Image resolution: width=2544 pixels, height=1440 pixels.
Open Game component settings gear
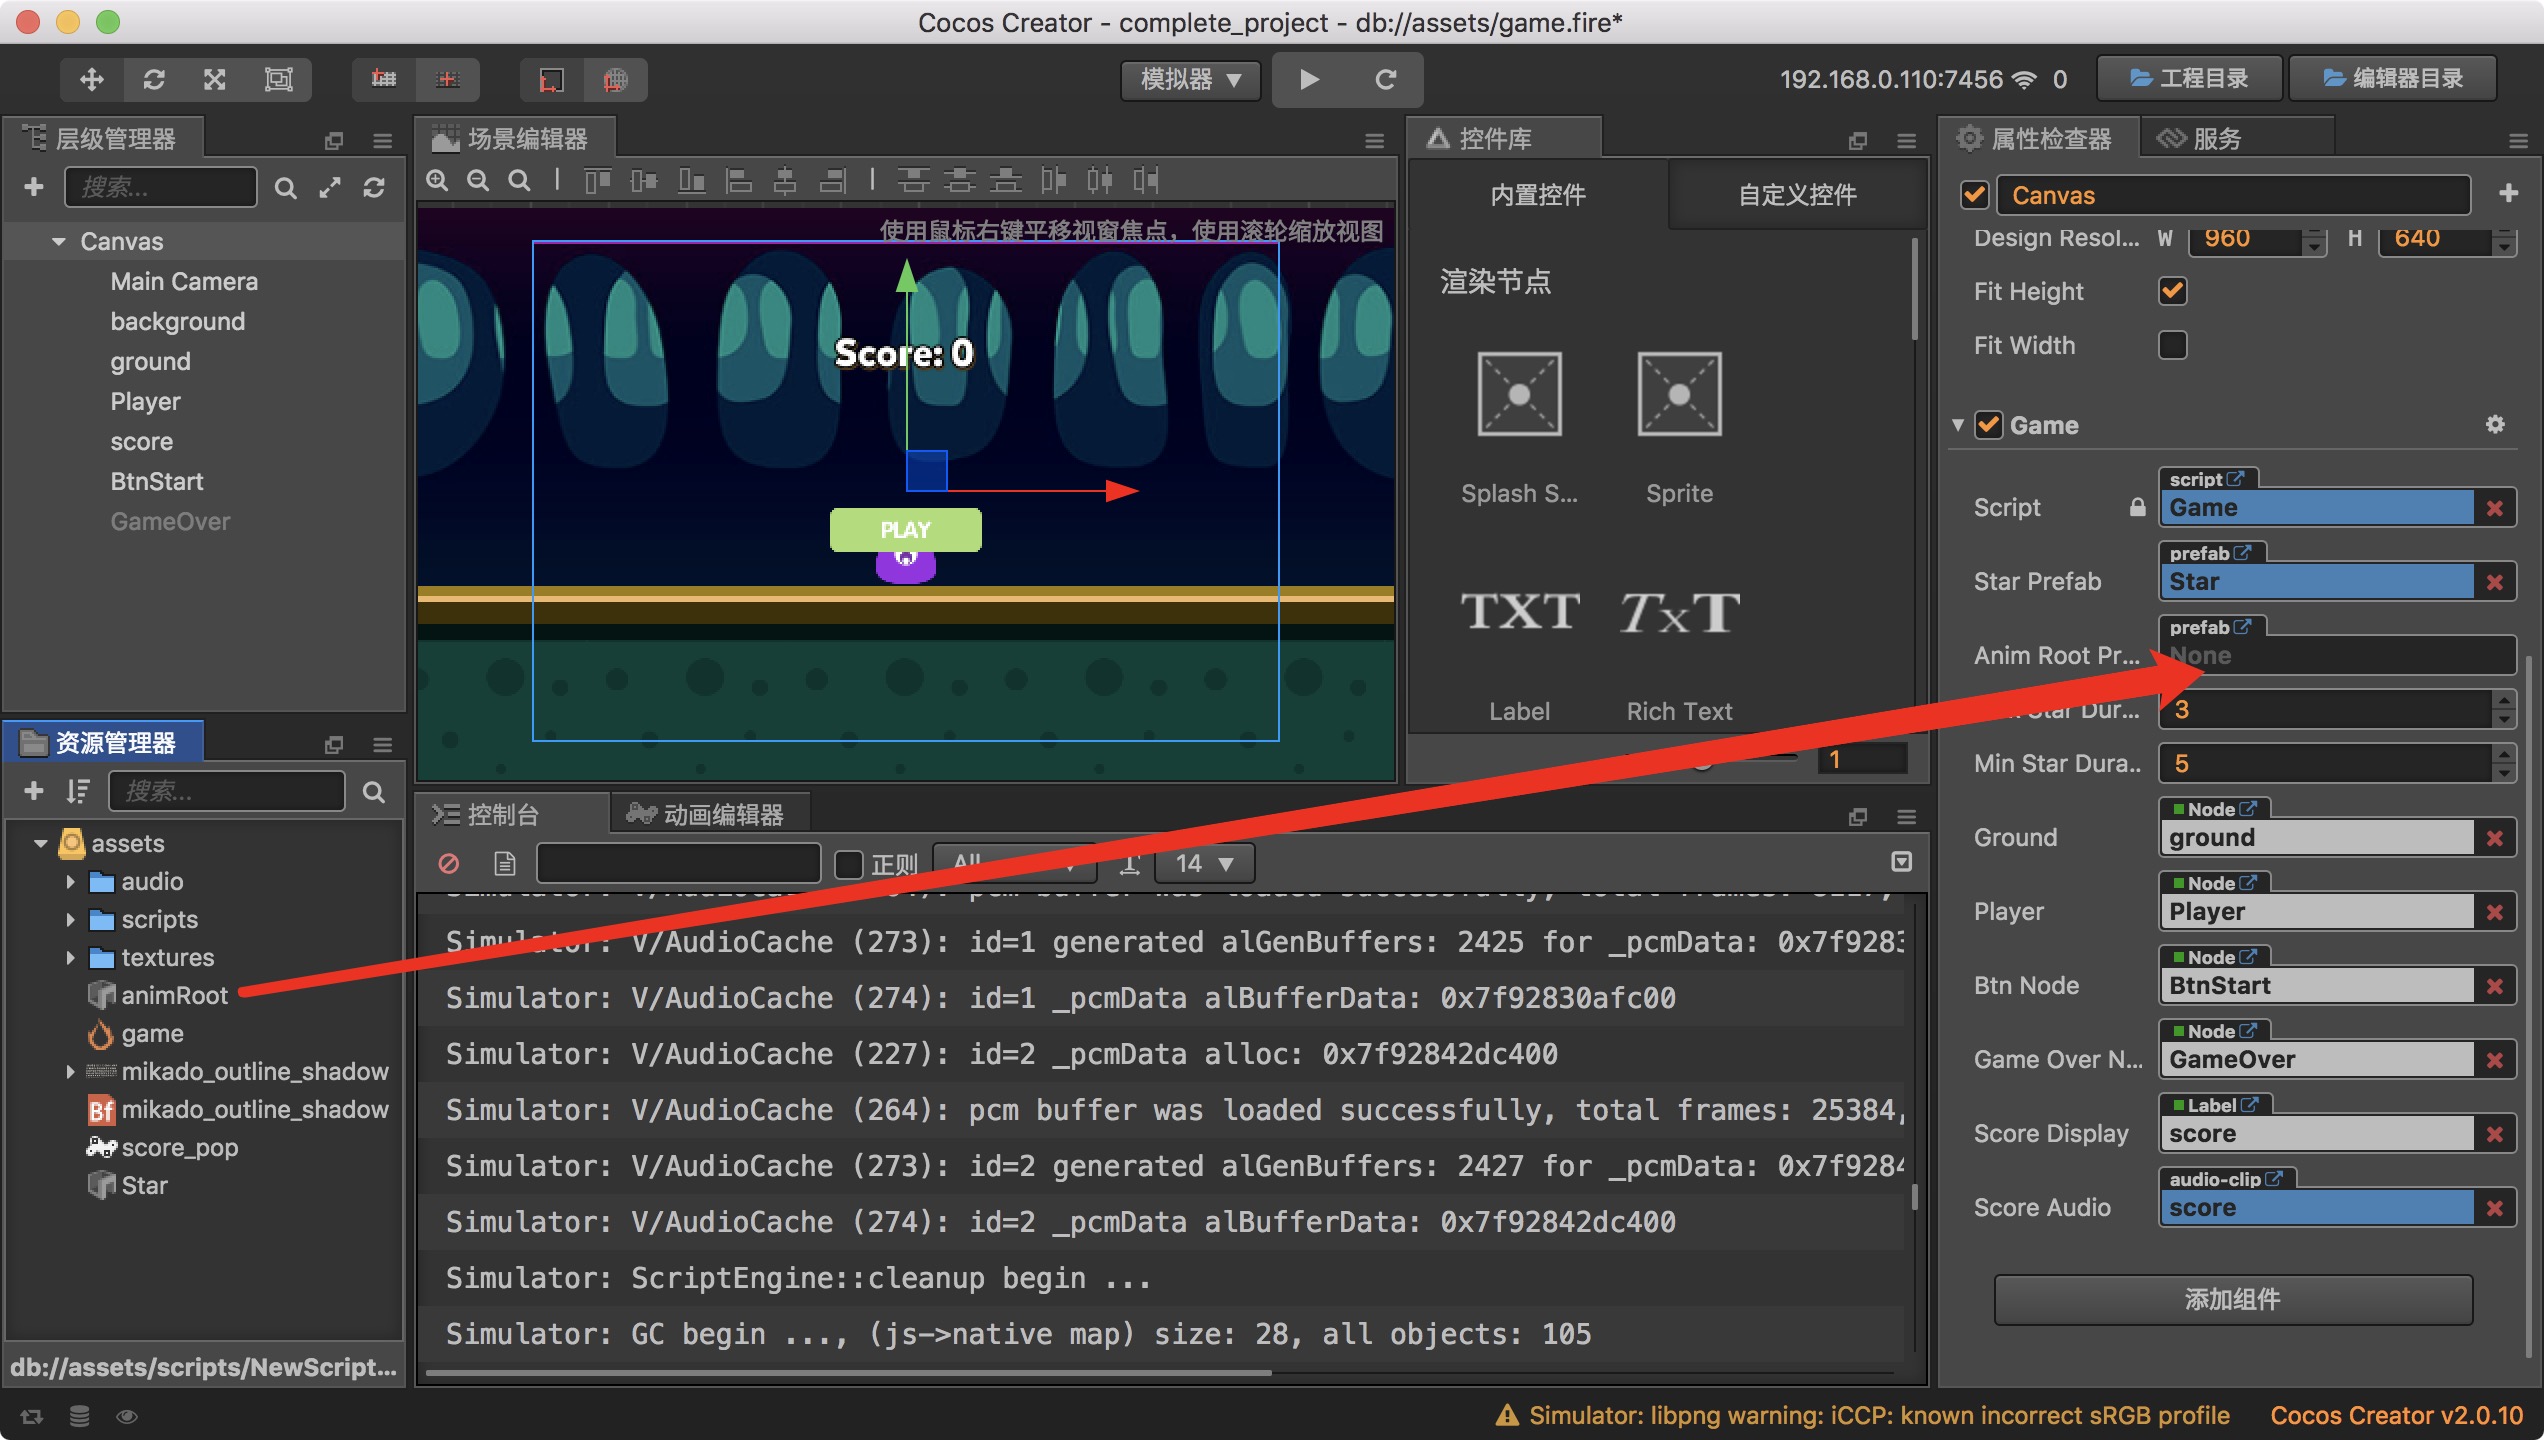point(2494,425)
